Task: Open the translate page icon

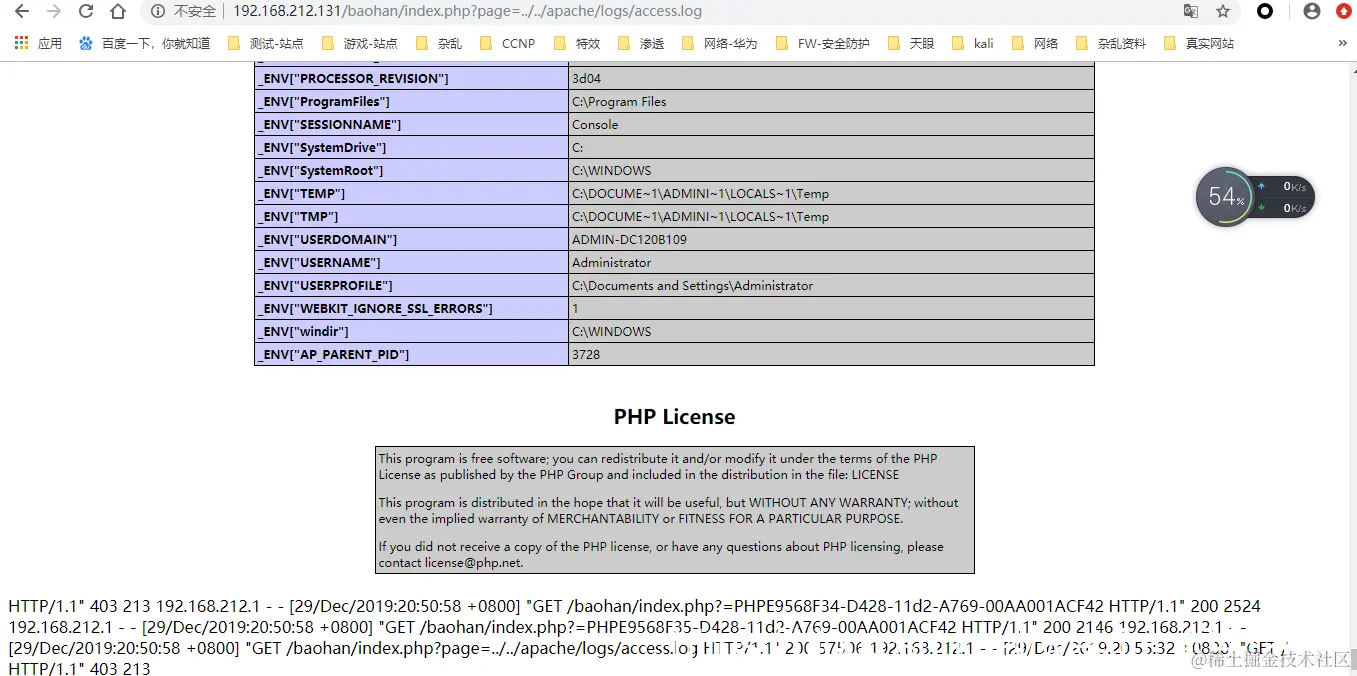Action: pyautogui.click(x=1191, y=12)
